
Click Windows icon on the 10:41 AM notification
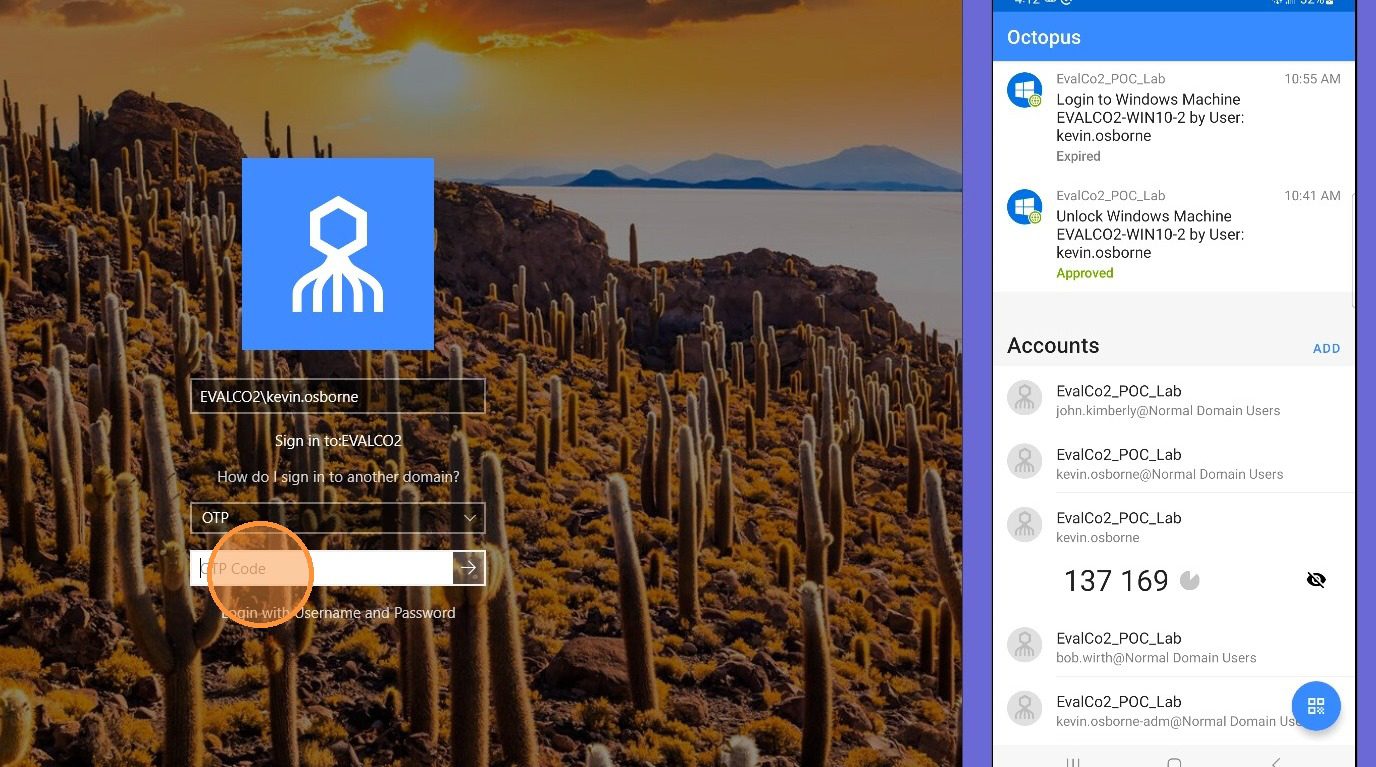click(x=1024, y=207)
